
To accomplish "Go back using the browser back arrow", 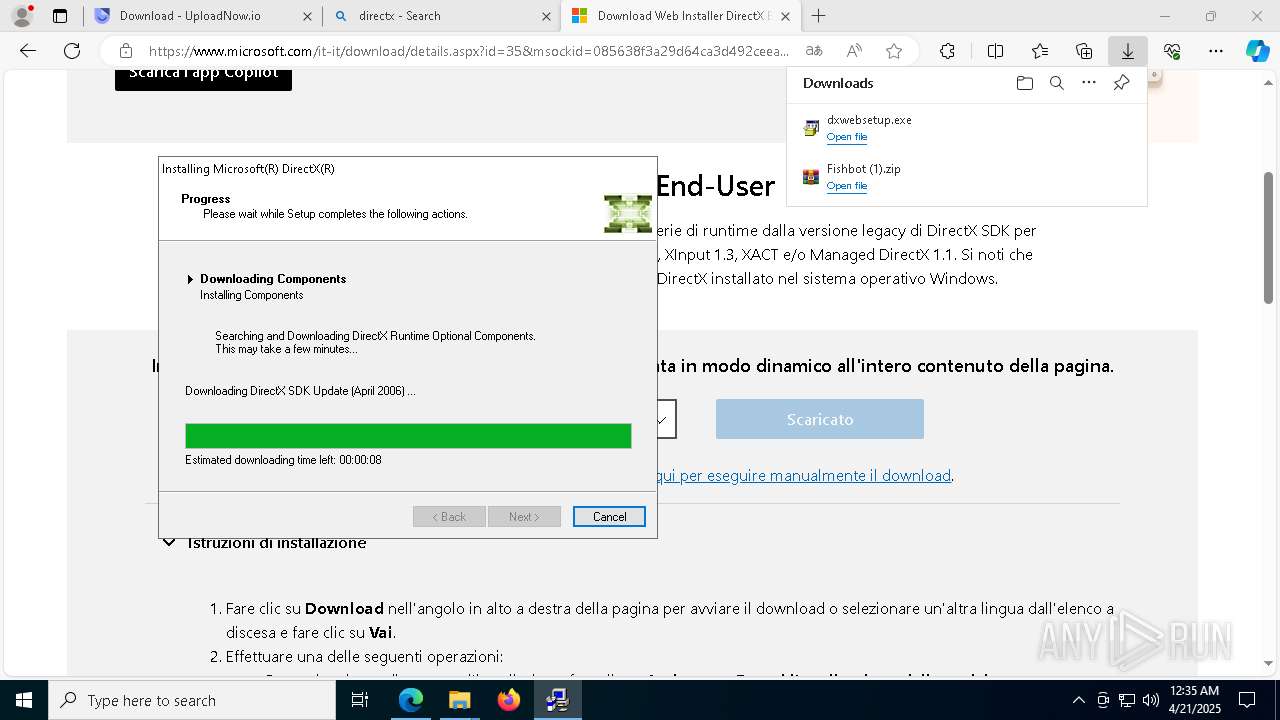I will (28, 51).
